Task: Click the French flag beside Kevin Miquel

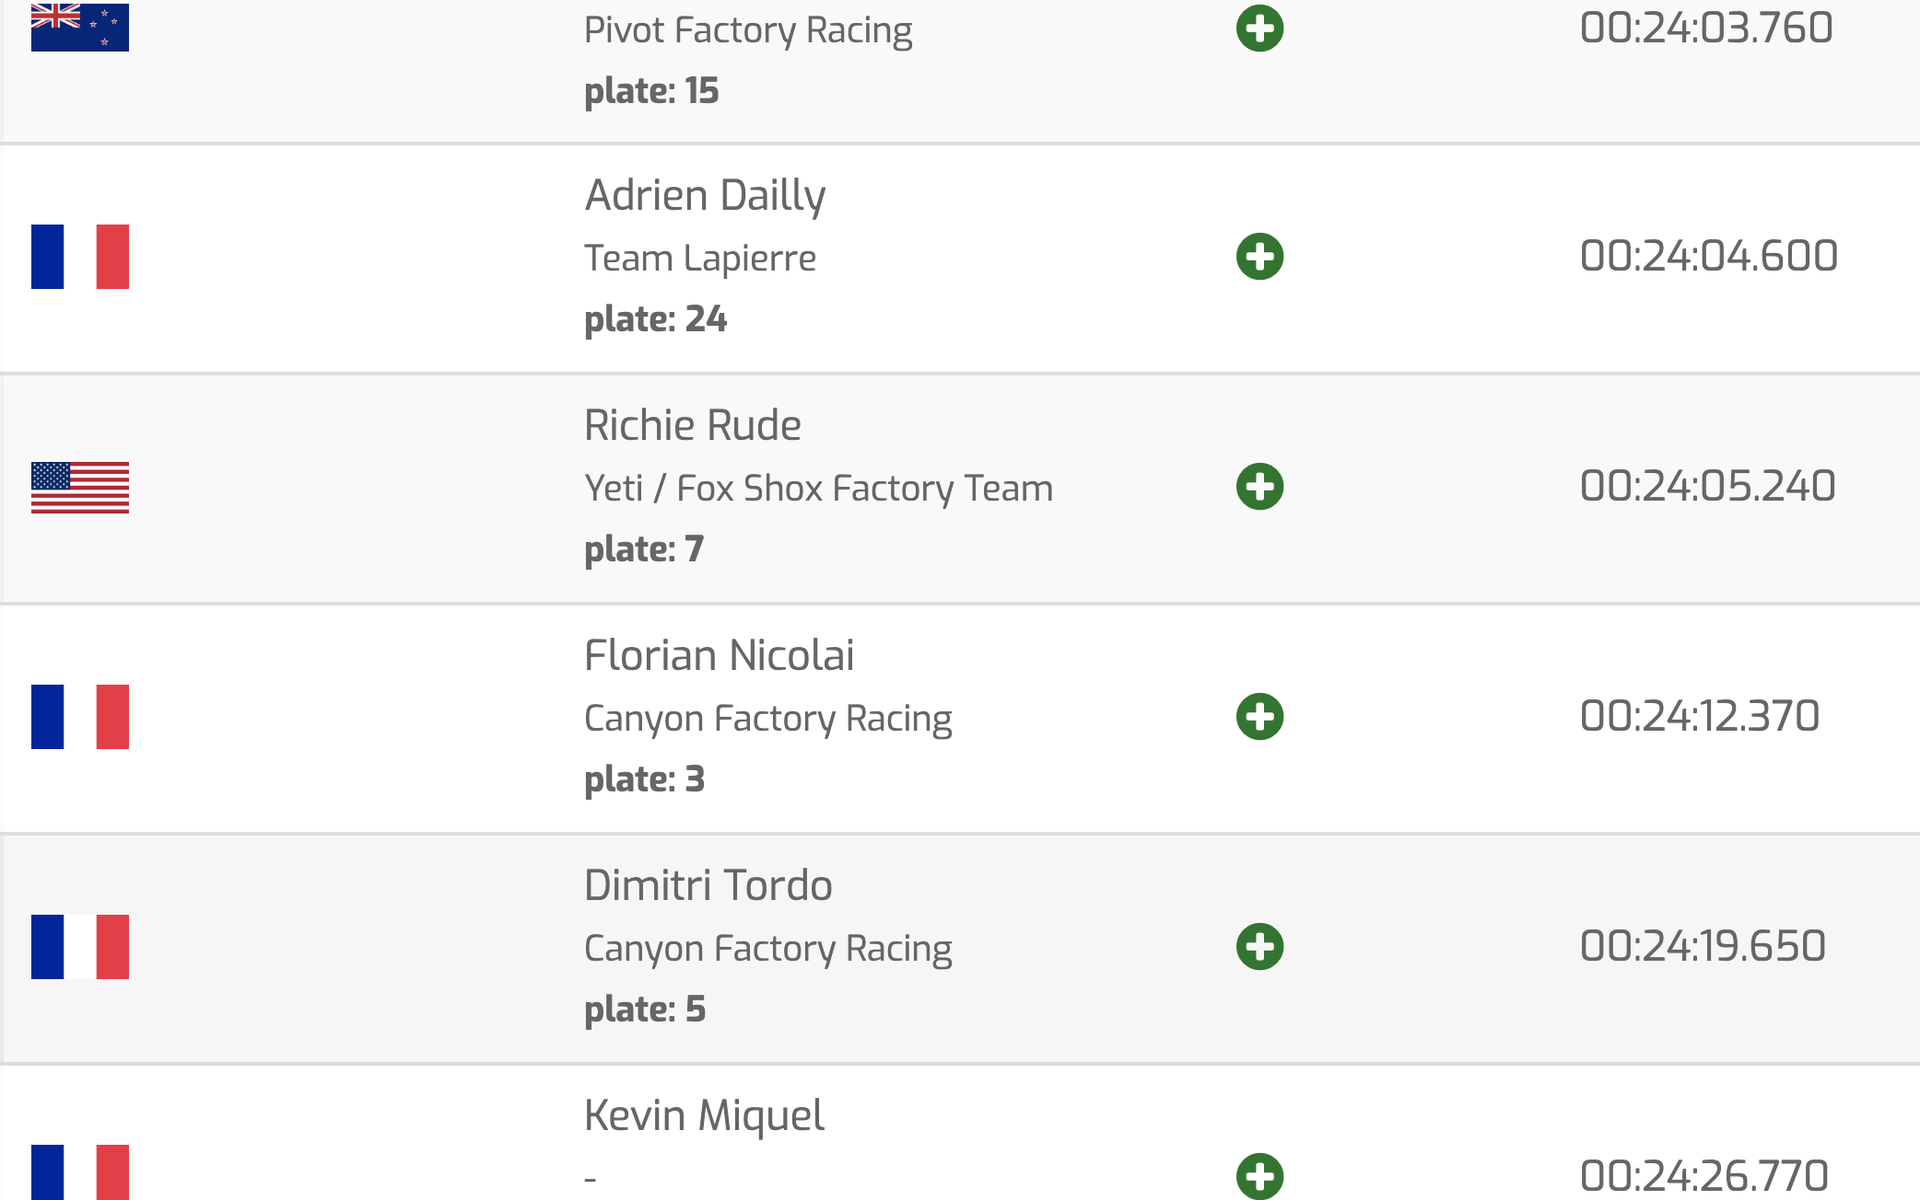Action: [80, 1172]
